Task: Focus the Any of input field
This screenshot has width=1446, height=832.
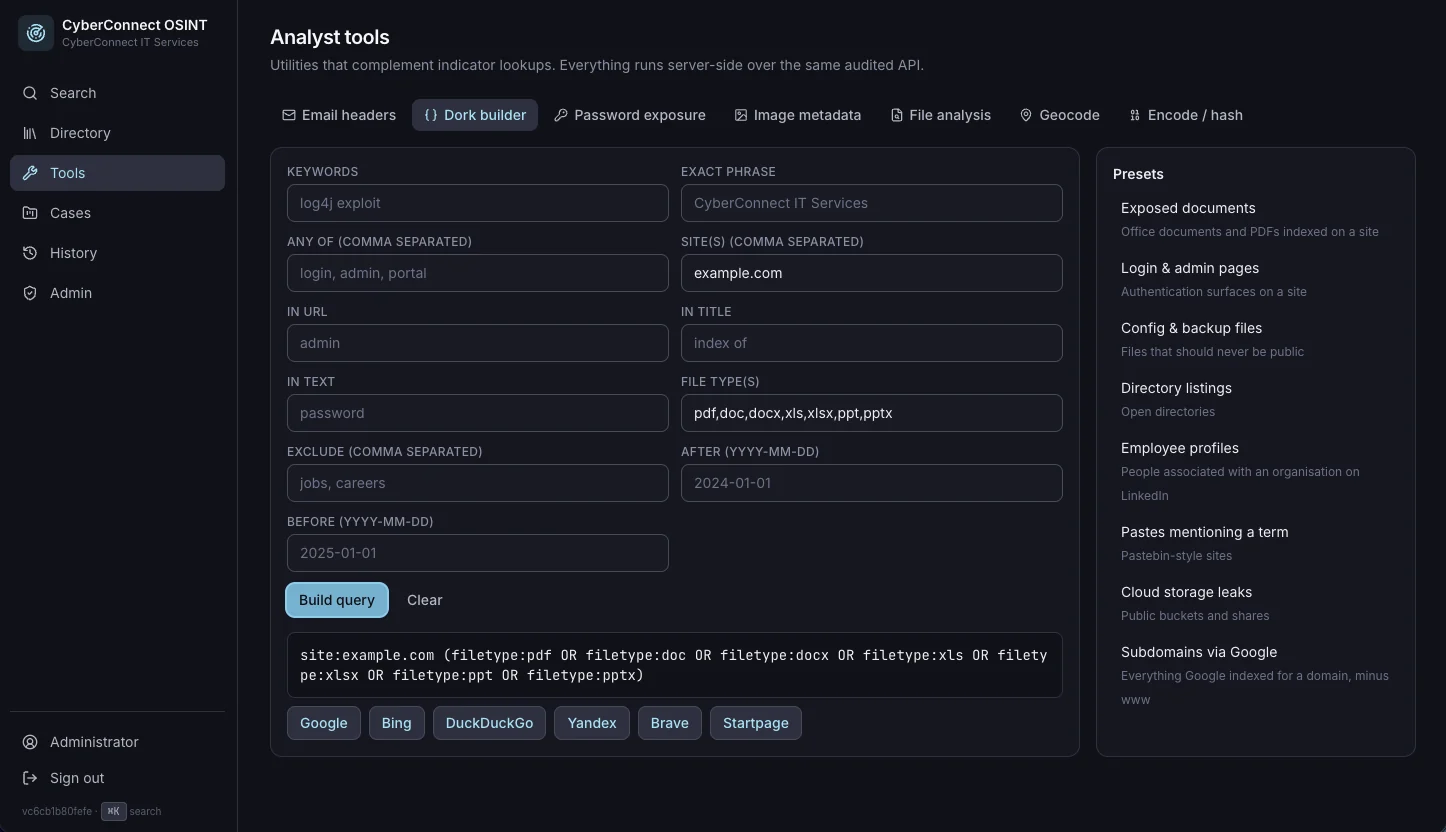Action: (x=478, y=273)
